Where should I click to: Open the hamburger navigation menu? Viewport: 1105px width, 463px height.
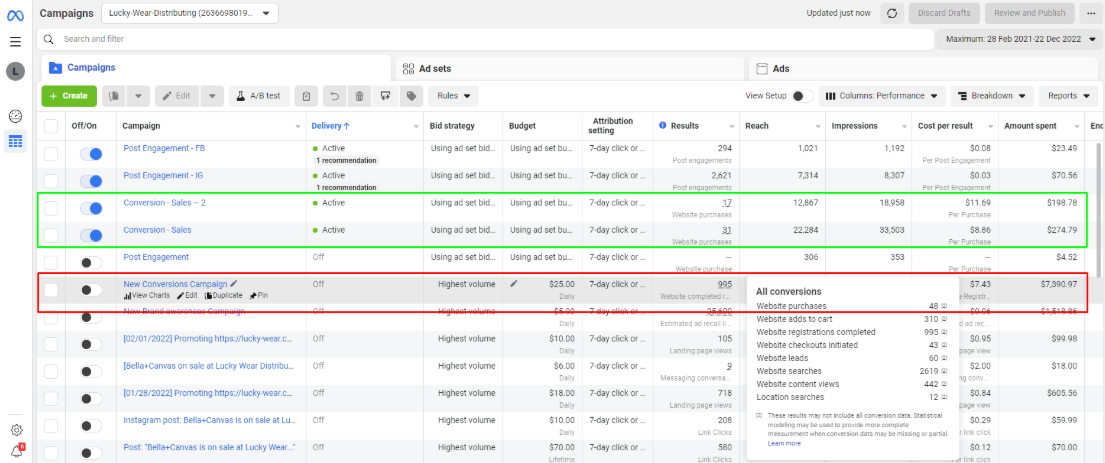[x=15, y=42]
